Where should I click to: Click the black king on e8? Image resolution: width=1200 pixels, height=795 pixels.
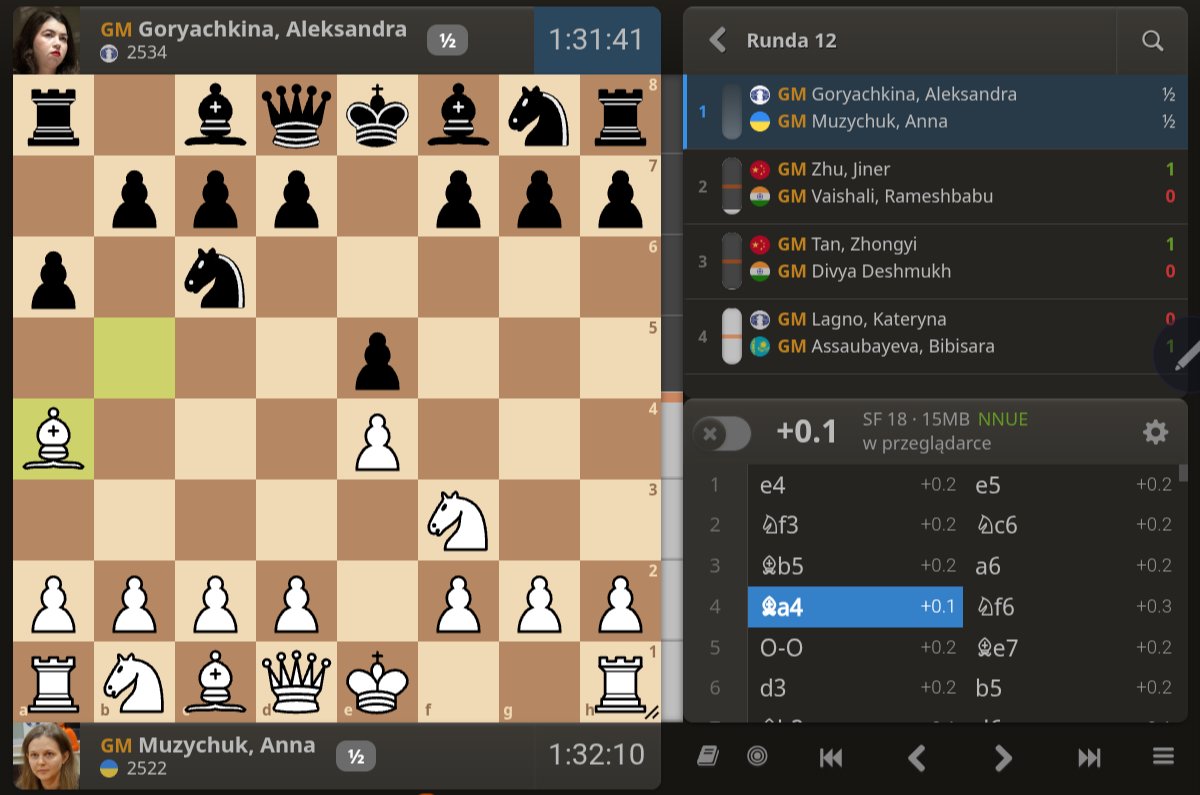click(377, 115)
